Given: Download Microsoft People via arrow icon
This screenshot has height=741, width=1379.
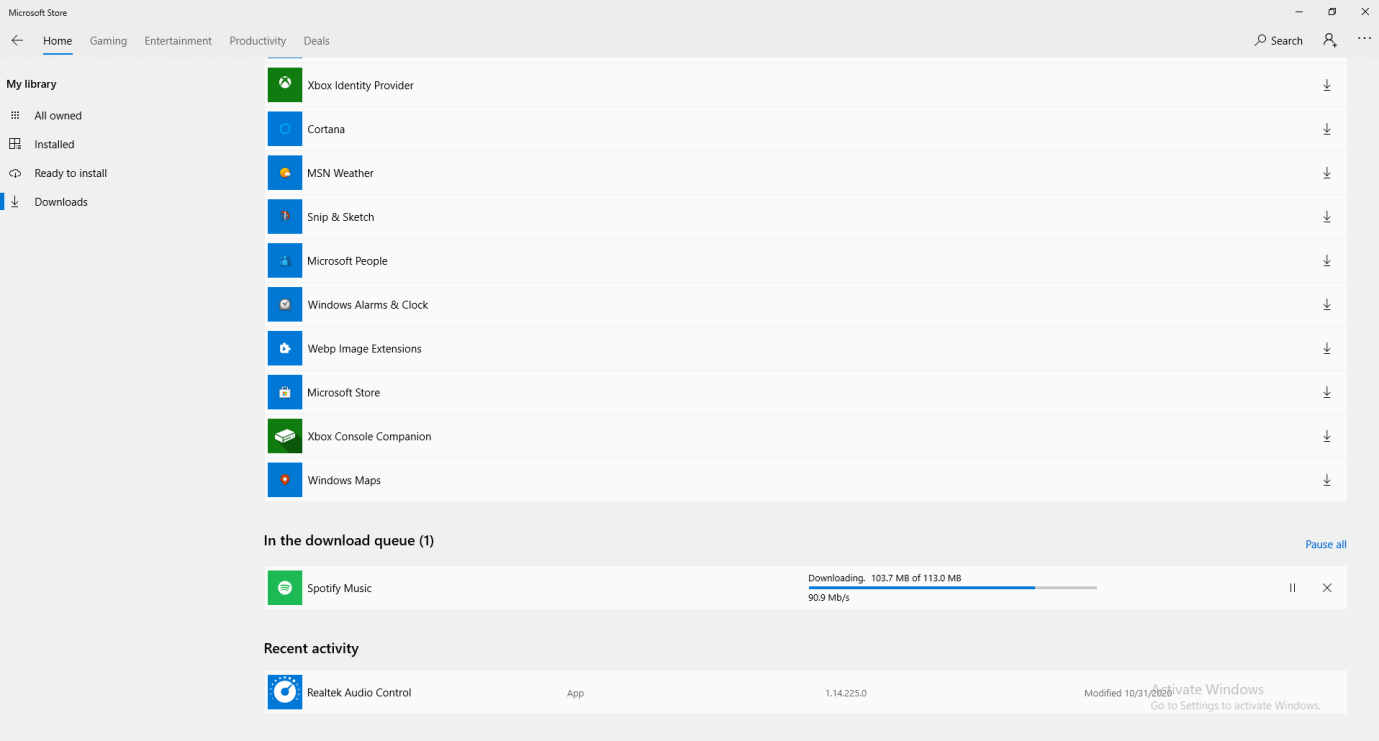Looking at the screenshot, I should tap(1327, 261).
